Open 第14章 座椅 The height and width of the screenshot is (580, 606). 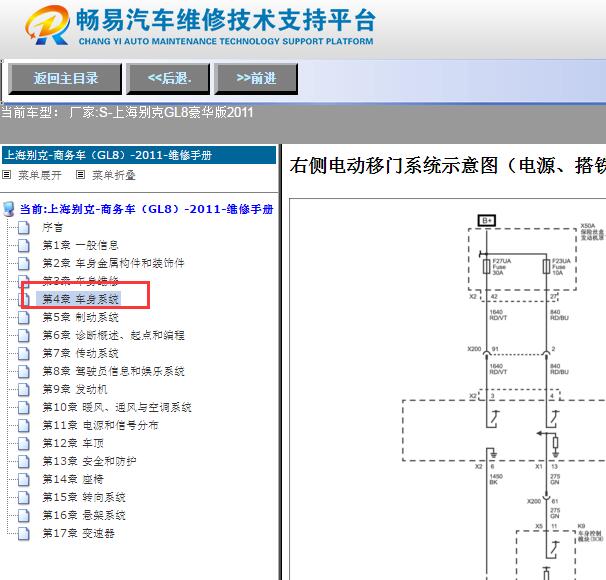tap(73, 480)
